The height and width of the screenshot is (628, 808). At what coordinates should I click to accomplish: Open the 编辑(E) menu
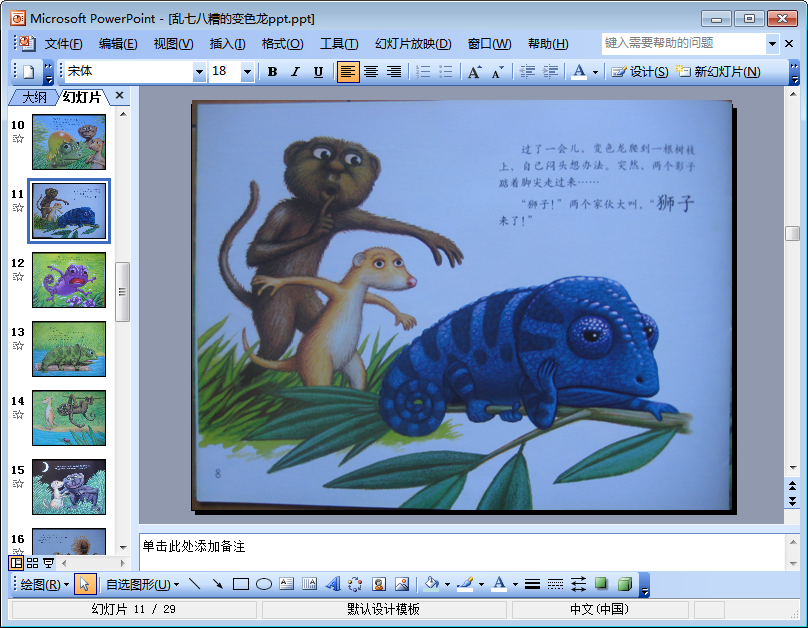tap(118, 44)
